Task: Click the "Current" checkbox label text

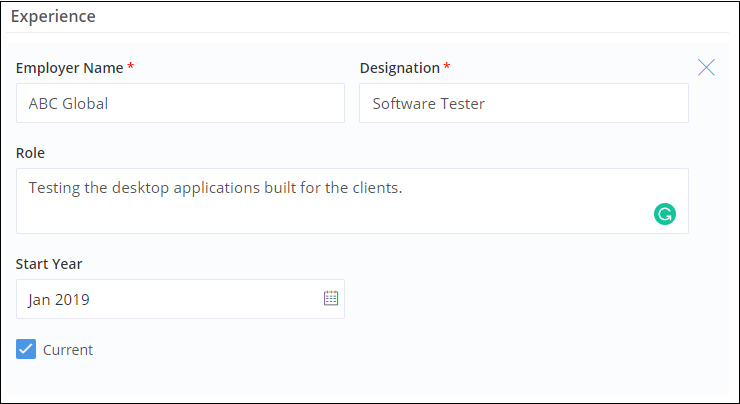Action: [68, 350]
